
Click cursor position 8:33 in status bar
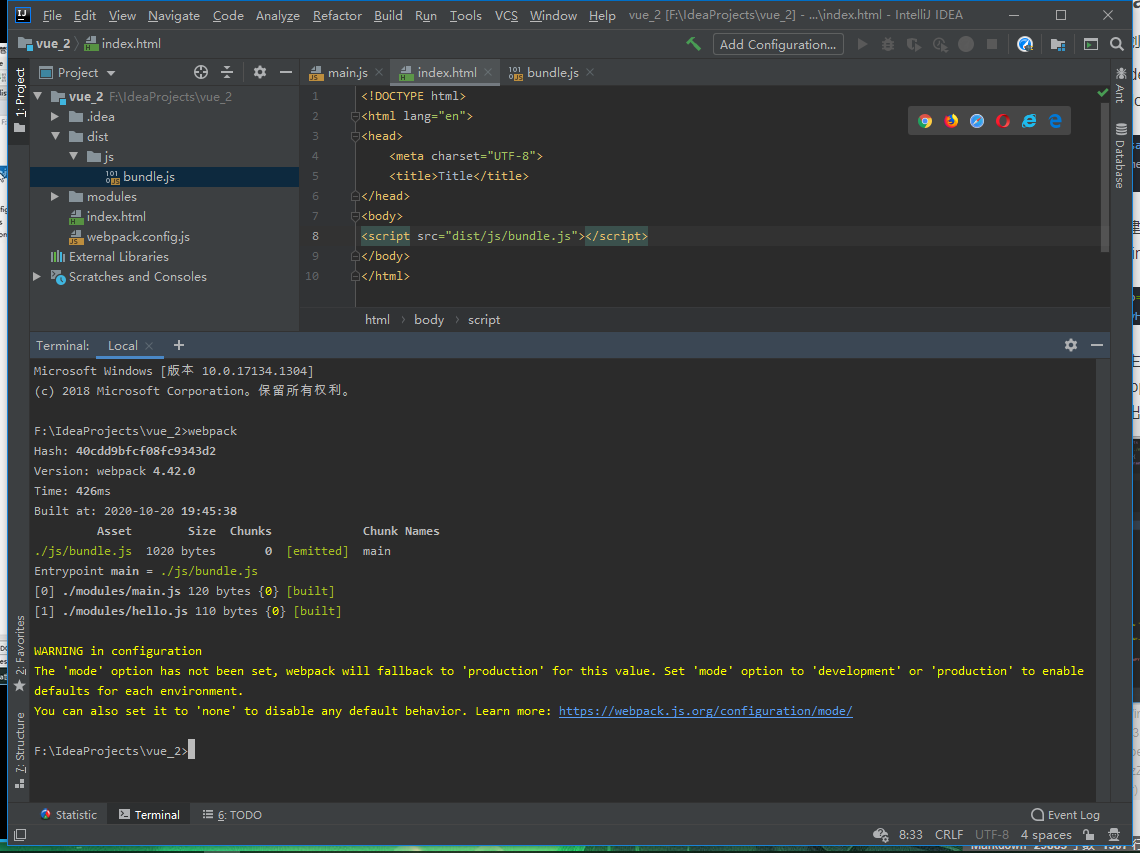point(910,834)
